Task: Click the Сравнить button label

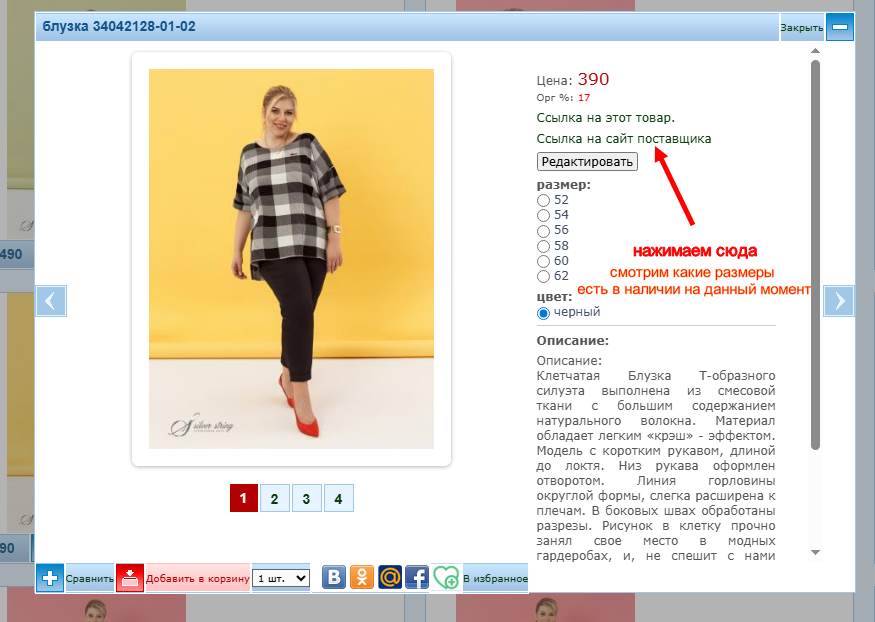Action: pyautogui.click(x=90, y=578)
